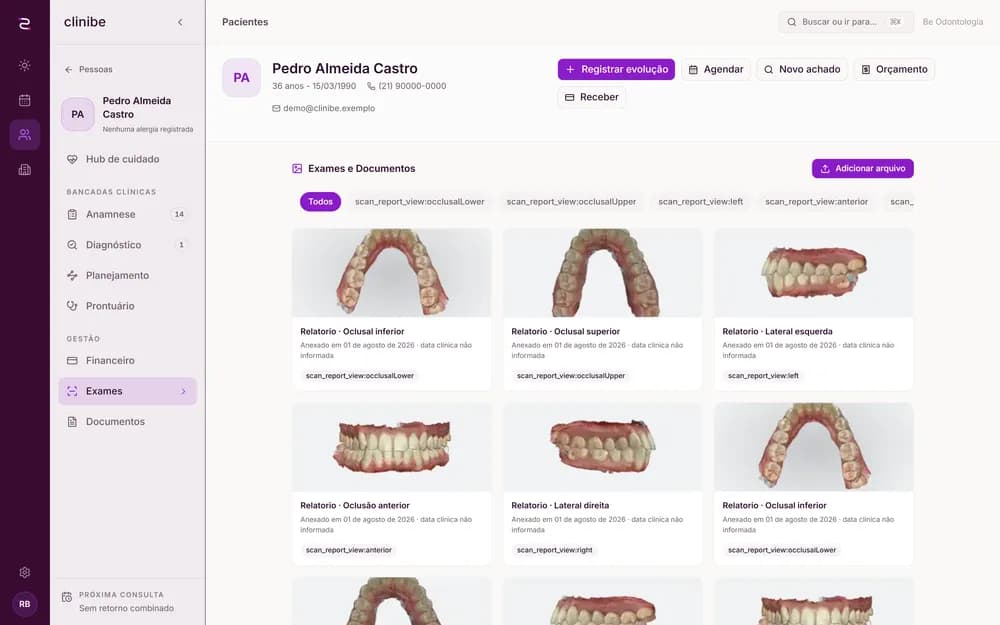Click the Novo achado button
Viewport: 1000px width, 625px height.
click(x=802, y=70)
